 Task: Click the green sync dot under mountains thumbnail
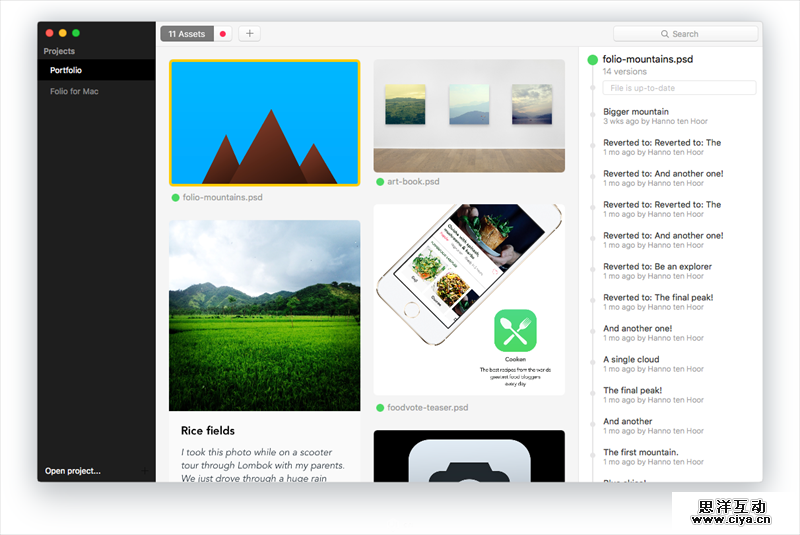coord(176,198)
